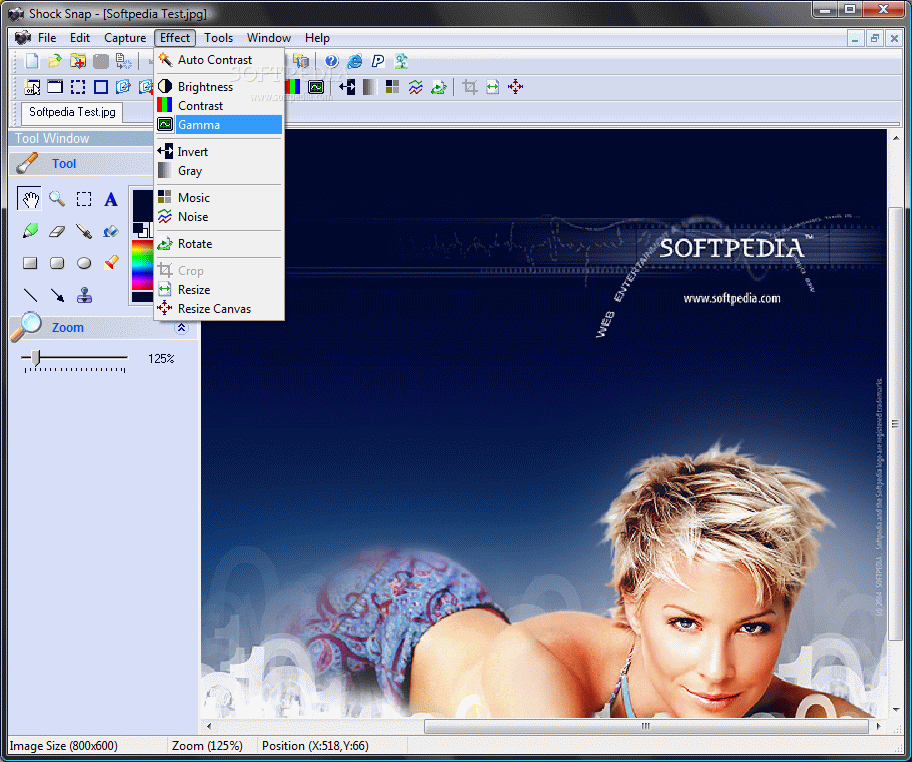Select the paint bucket fill tool
Screen dimensions: 912x762
[111, 232]
